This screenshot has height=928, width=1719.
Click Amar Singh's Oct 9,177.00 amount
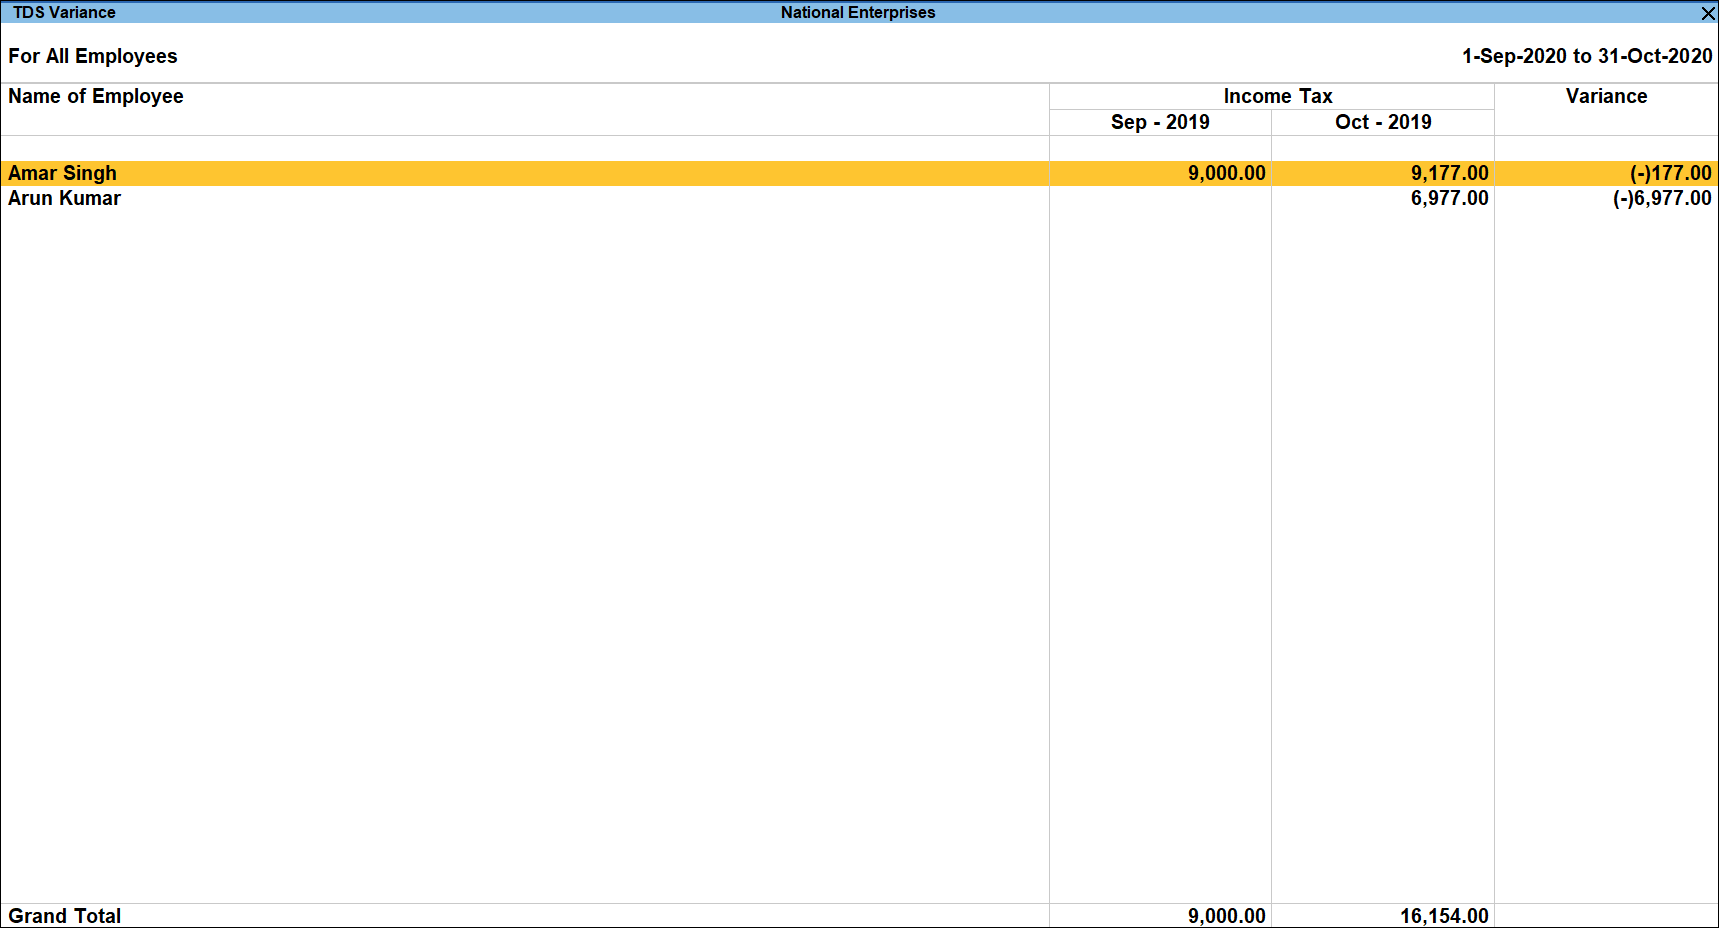1448,173
